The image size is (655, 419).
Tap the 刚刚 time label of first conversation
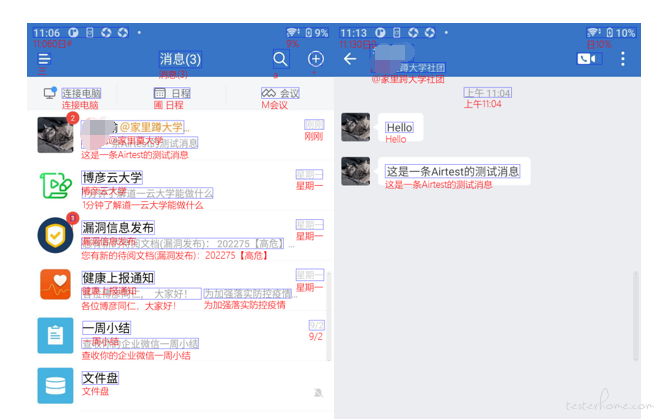pos(314,124)
